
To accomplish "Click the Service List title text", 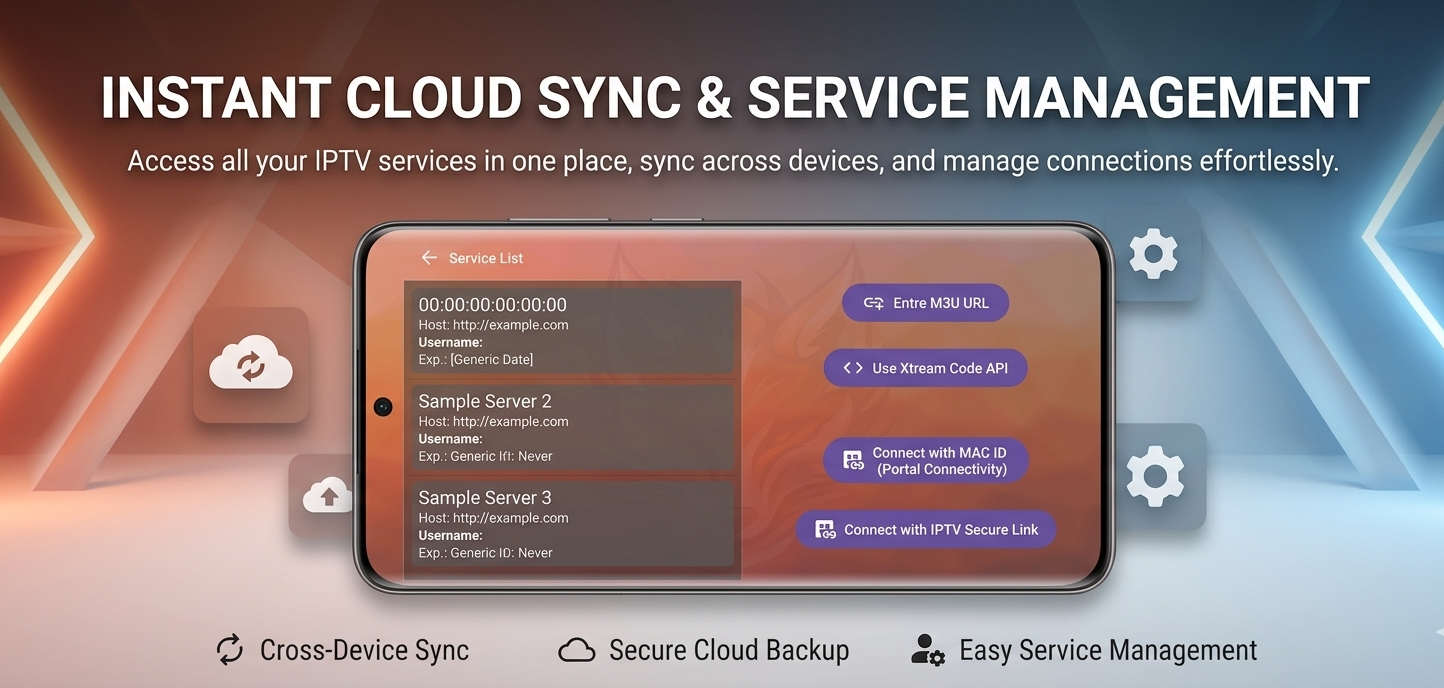I will tap(486, 258).
